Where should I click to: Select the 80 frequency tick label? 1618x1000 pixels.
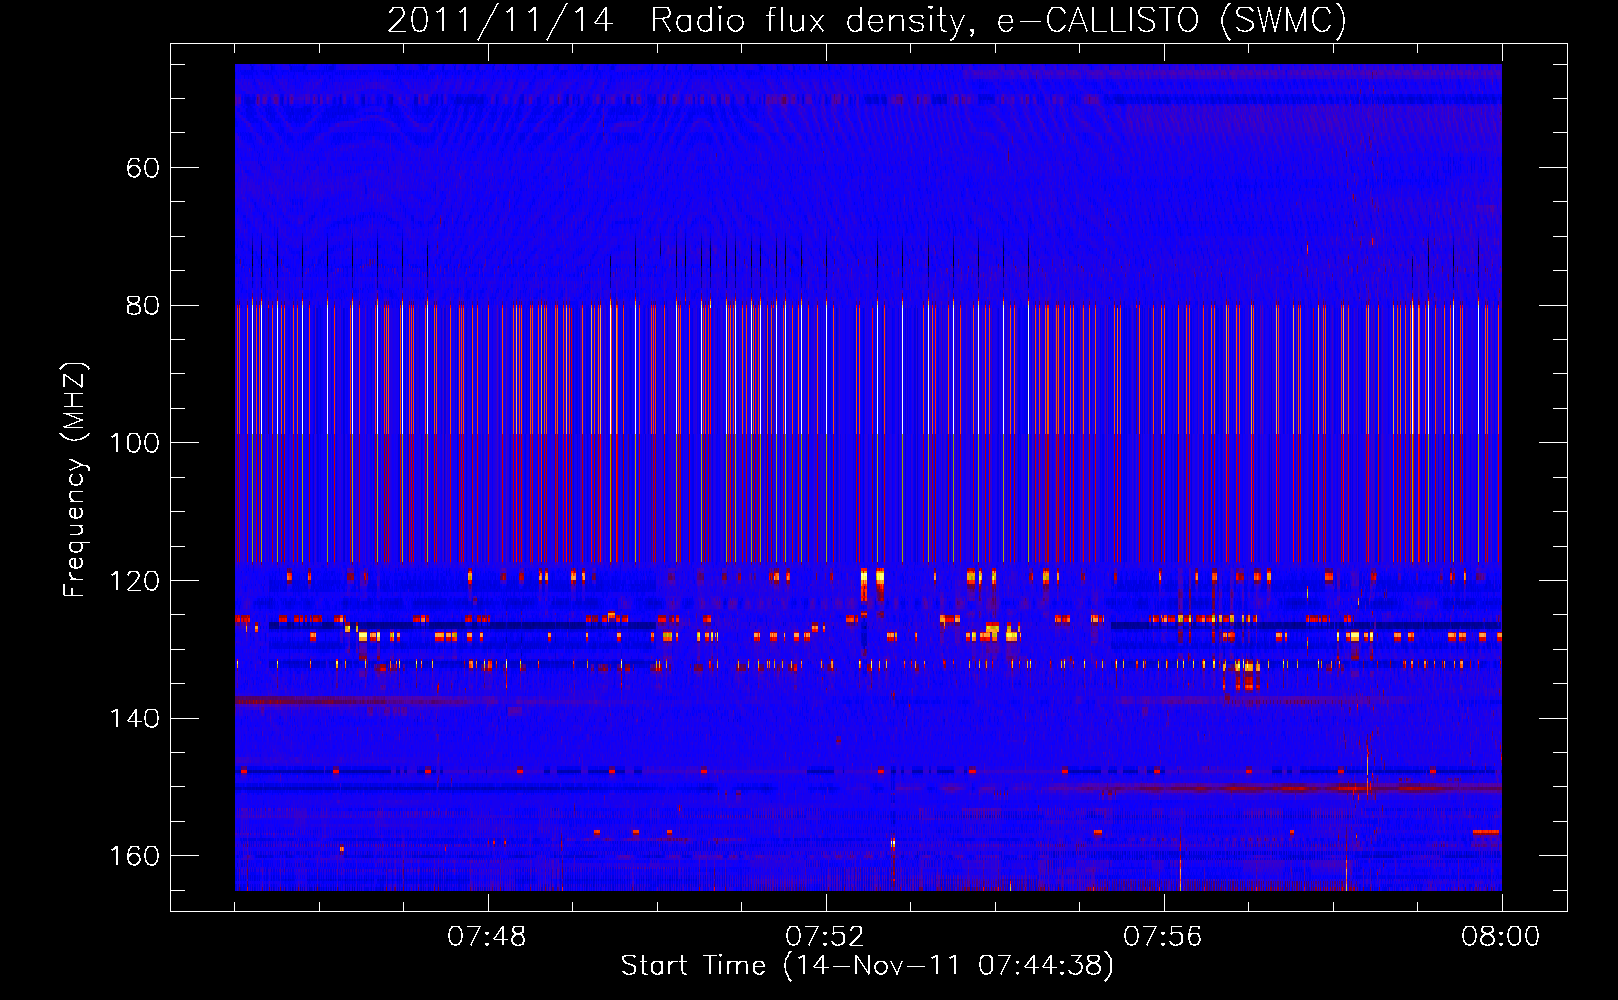[143, 306]
